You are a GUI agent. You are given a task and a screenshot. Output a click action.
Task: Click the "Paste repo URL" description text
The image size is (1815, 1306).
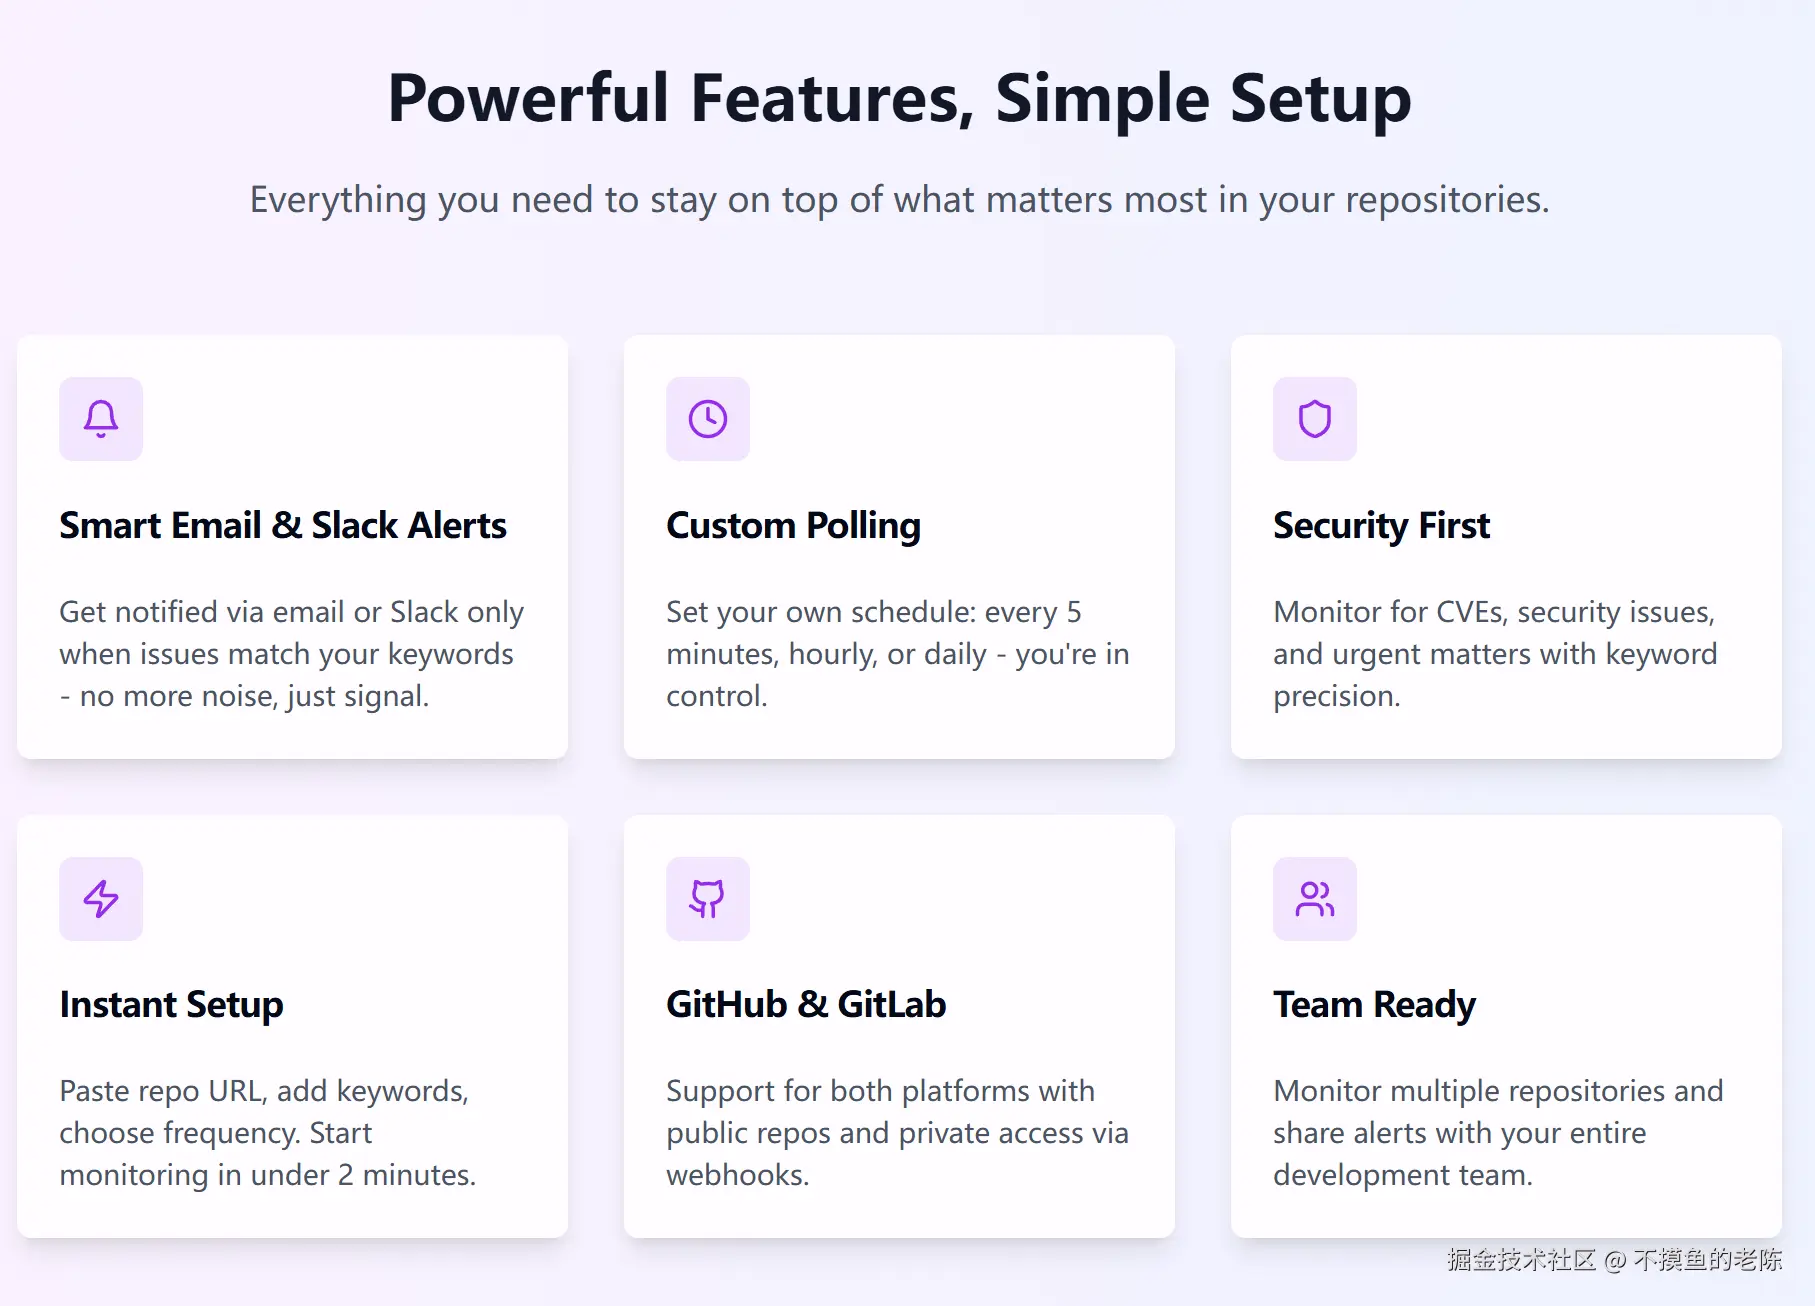tap(267, 1133)
